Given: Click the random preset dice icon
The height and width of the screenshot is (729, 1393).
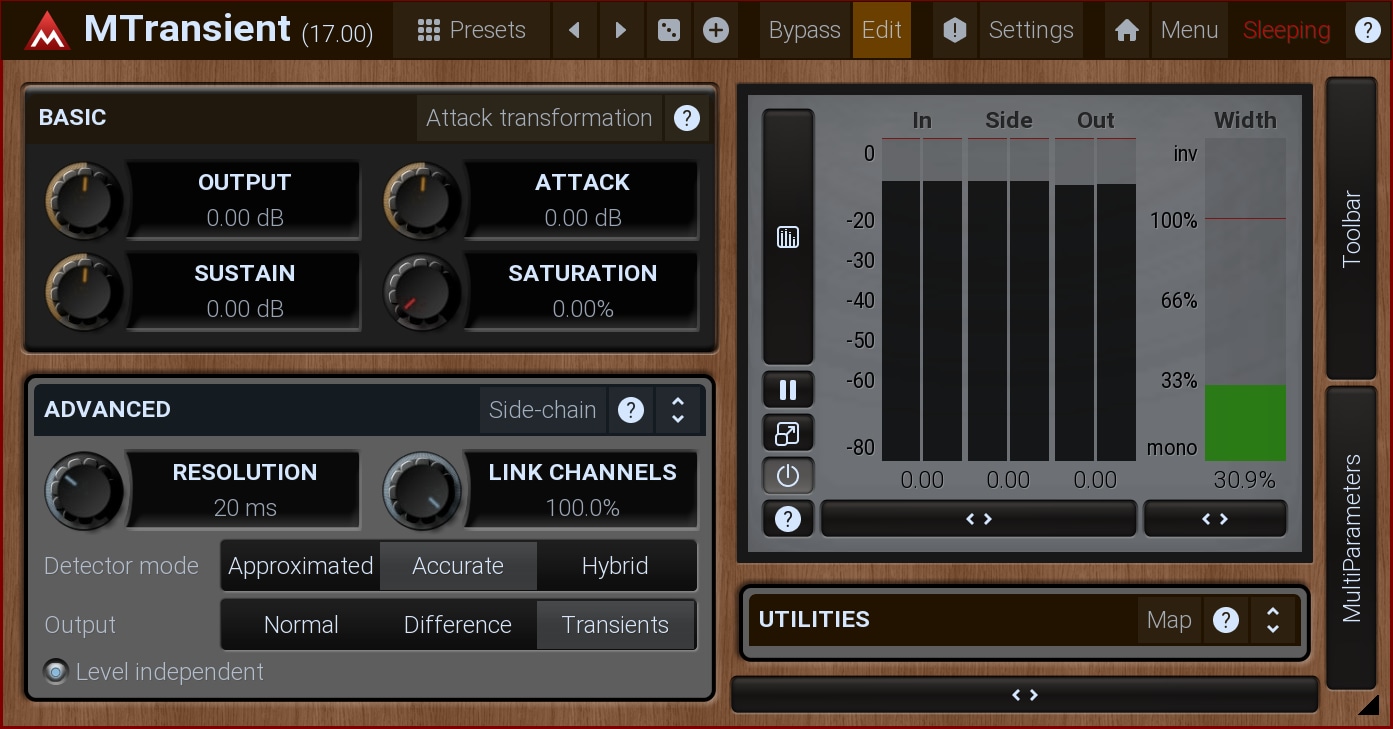Looking at the screenshot, I should (666, 30).
